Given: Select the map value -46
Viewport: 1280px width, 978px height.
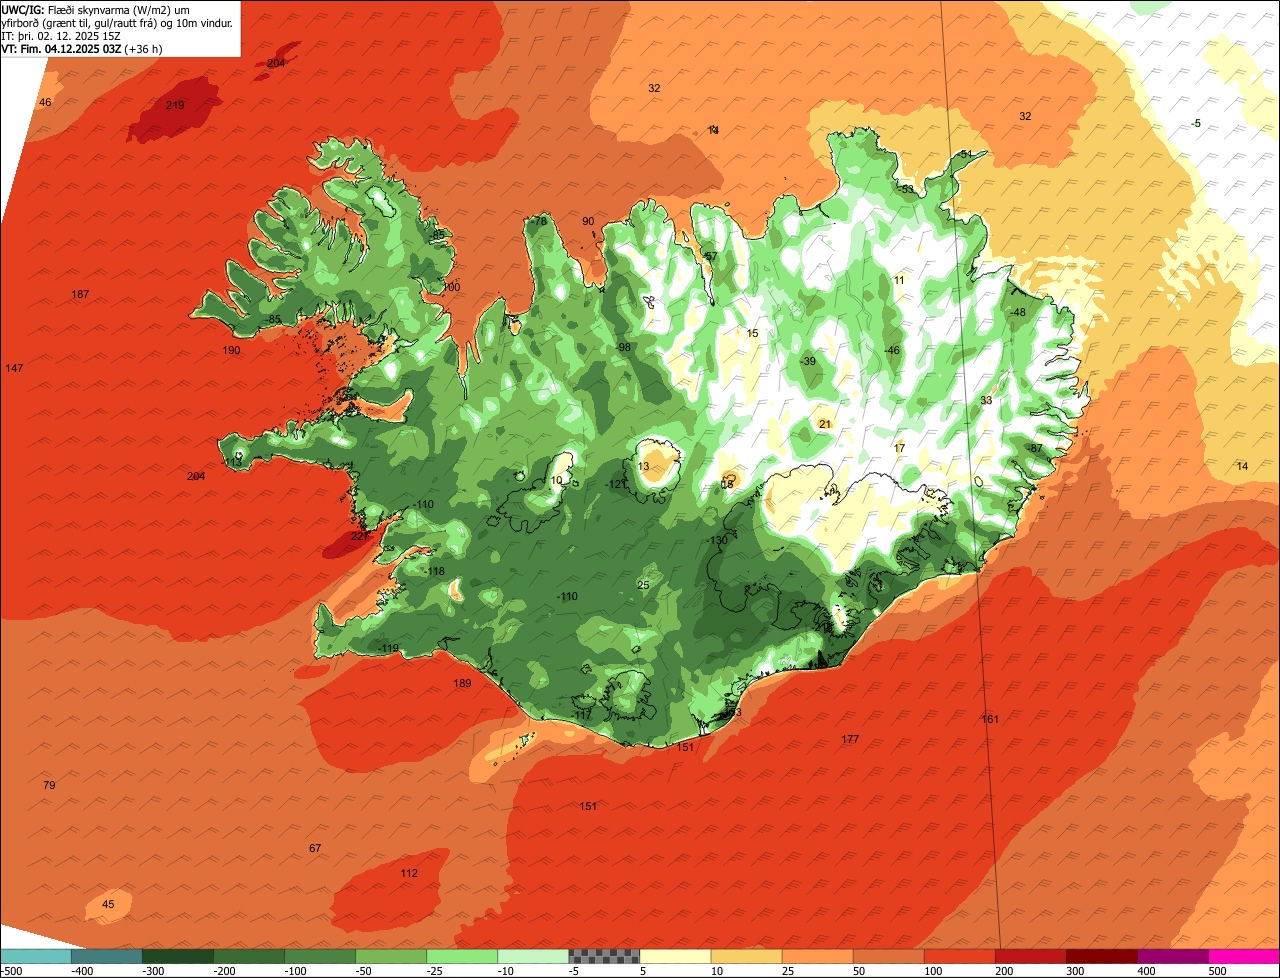Looking at the screenshot, I should pos(892,351).
